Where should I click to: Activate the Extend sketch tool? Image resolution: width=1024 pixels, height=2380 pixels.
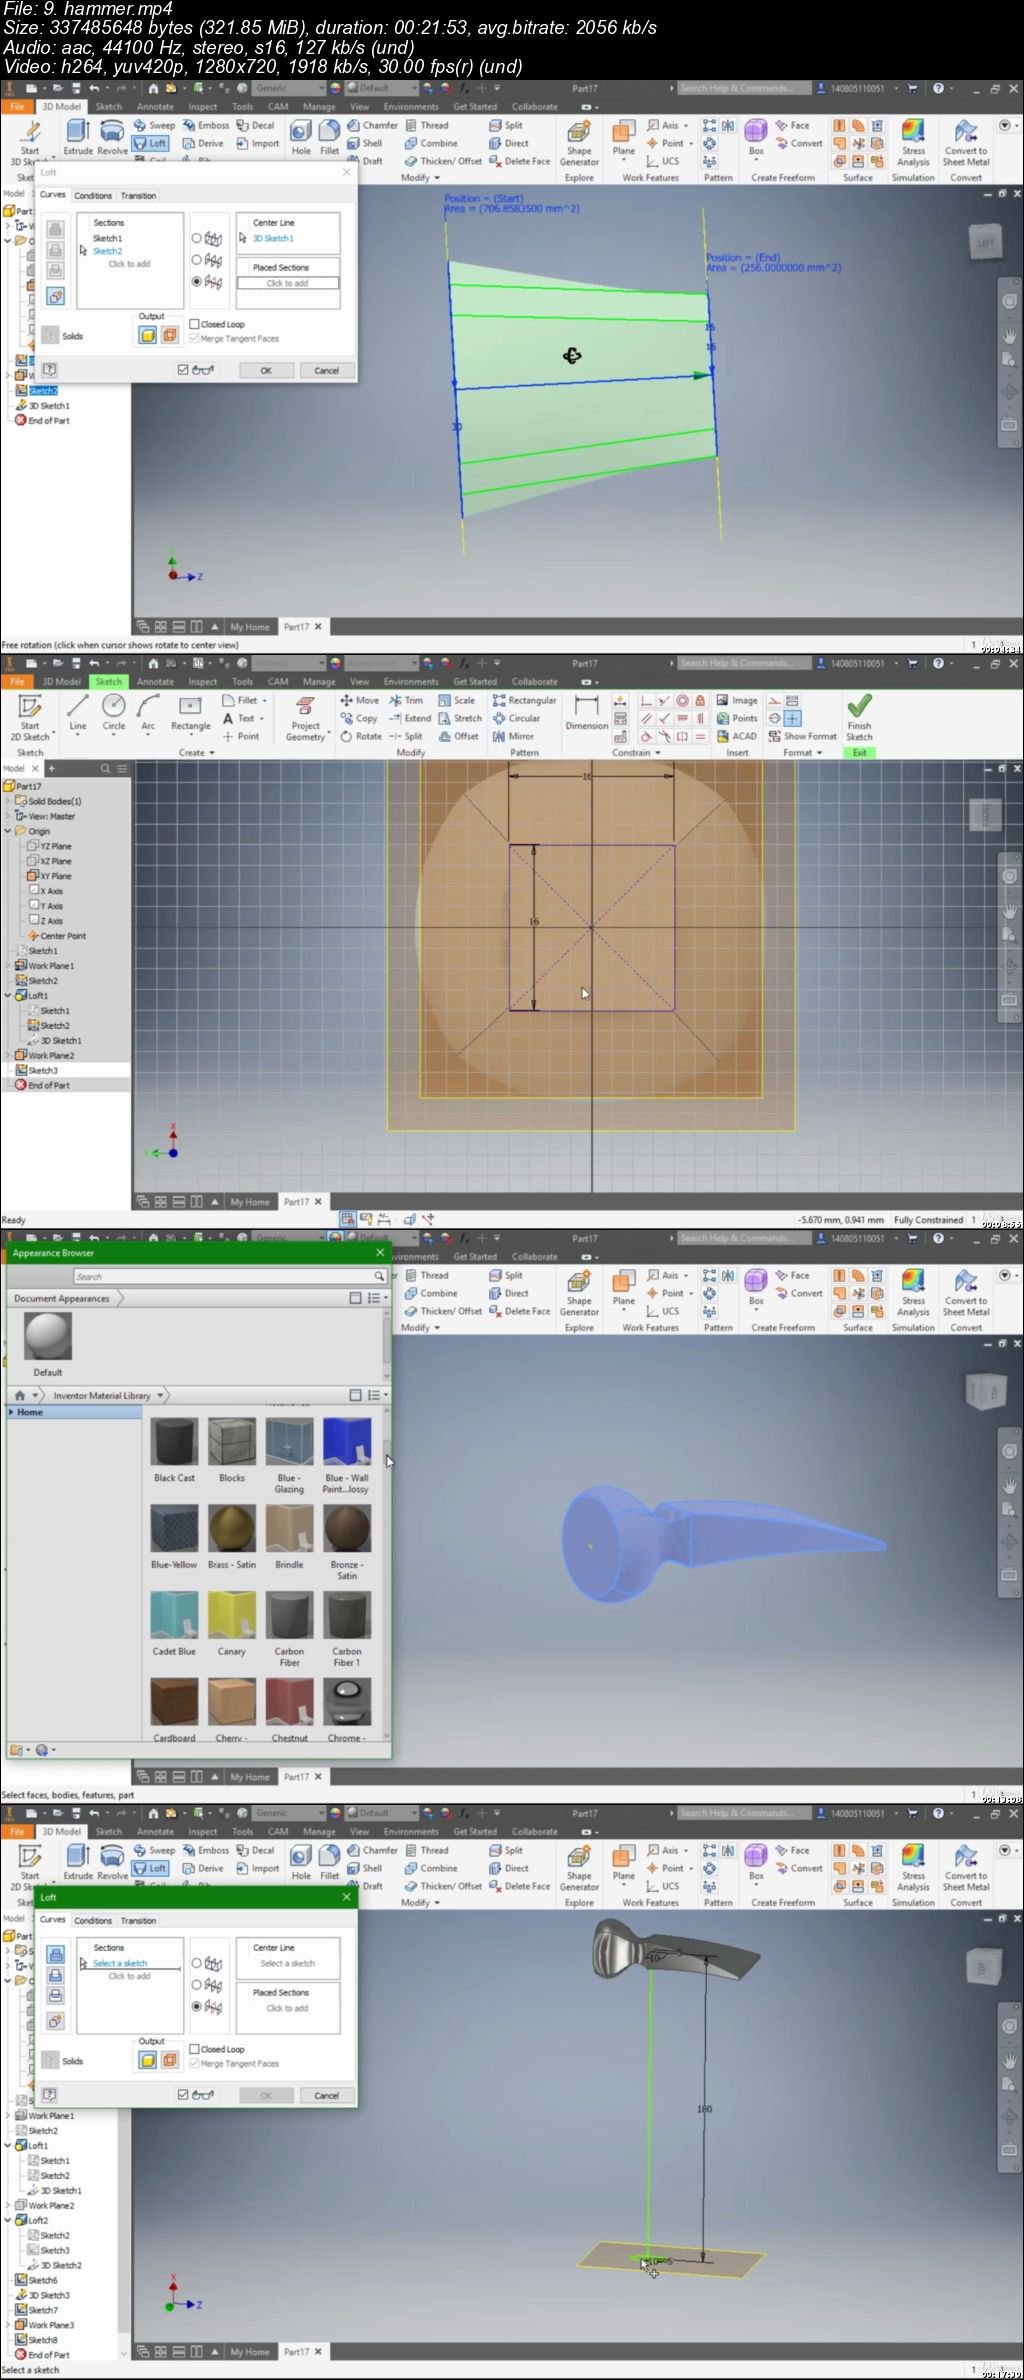point(410,718)
